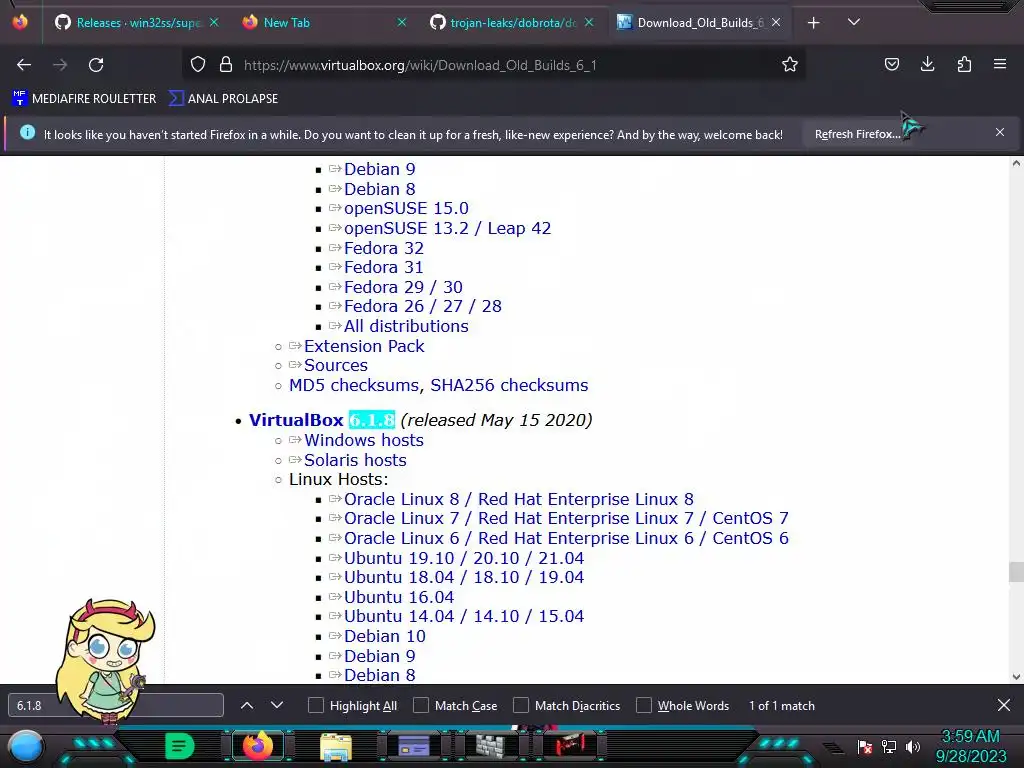Viewport: 1024px width, 768px height.
Task: Open the SHA256 checksums link
Action: [x=509, y=385]
